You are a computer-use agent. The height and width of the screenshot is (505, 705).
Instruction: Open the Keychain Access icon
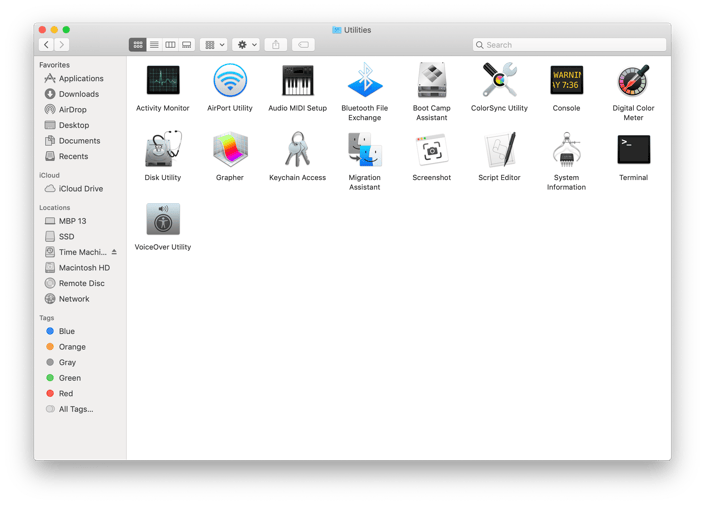297,149
